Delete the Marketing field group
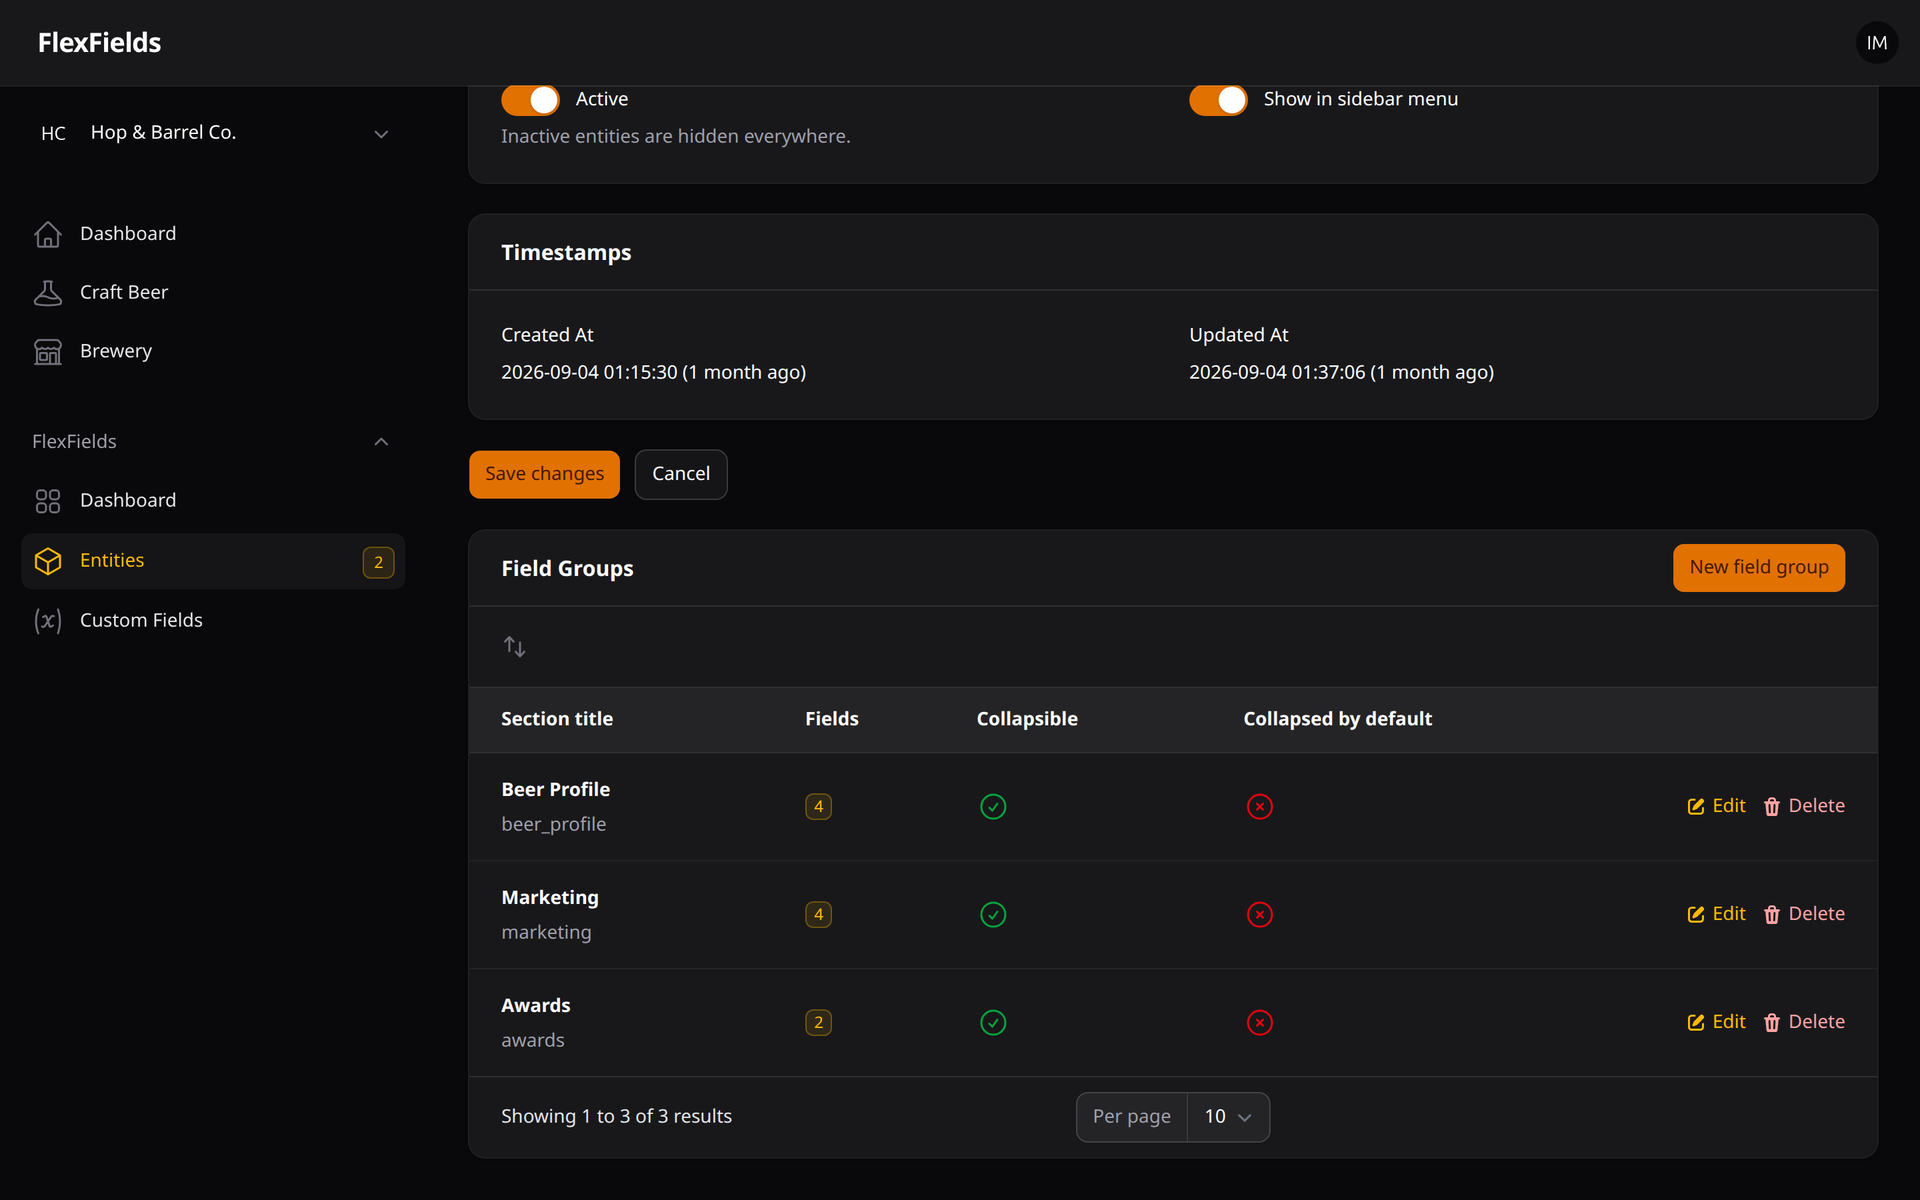Viewport: 1920px width, 1200px height. (x=1804, y=914)
